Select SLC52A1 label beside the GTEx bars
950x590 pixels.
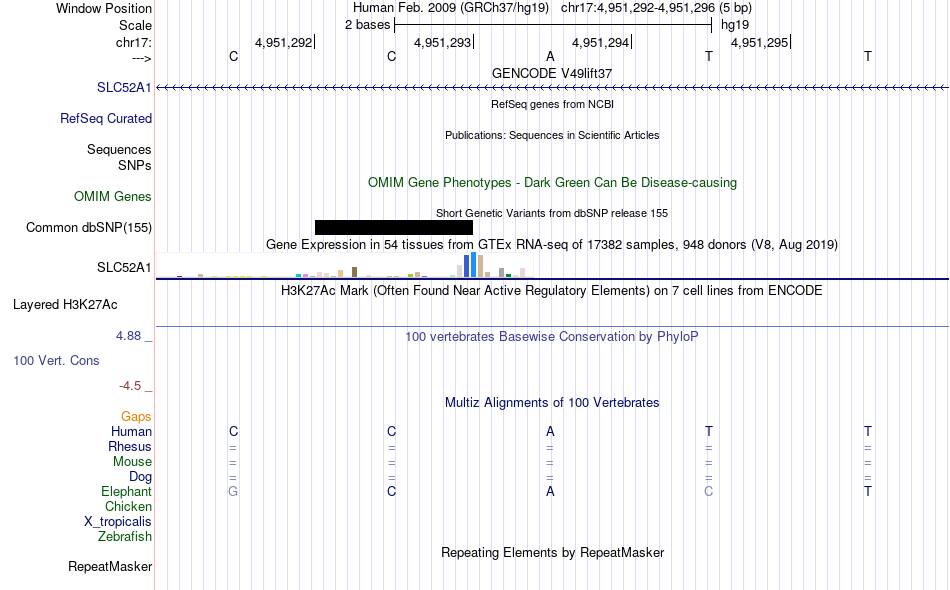pyautogui.click(x=124, y=268)
